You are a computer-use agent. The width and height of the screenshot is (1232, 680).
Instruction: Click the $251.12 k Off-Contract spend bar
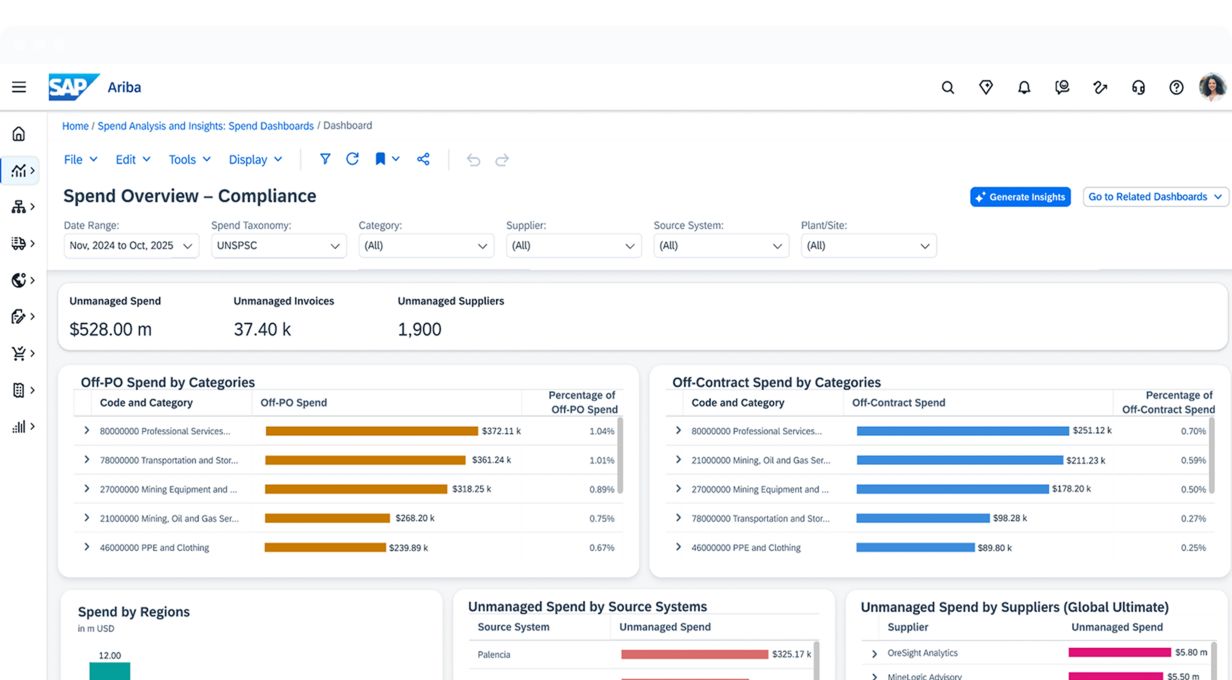coord(963,431)
